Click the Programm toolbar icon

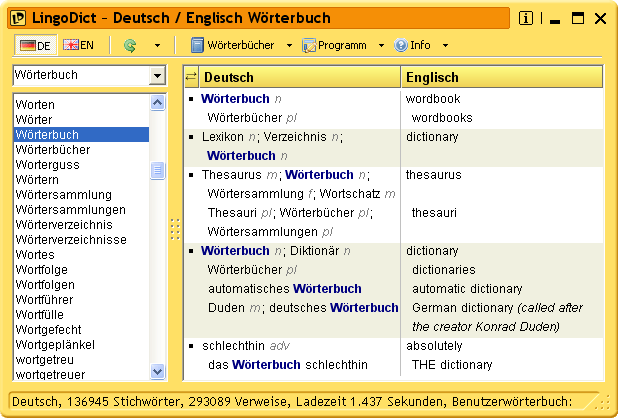[309, 45]
